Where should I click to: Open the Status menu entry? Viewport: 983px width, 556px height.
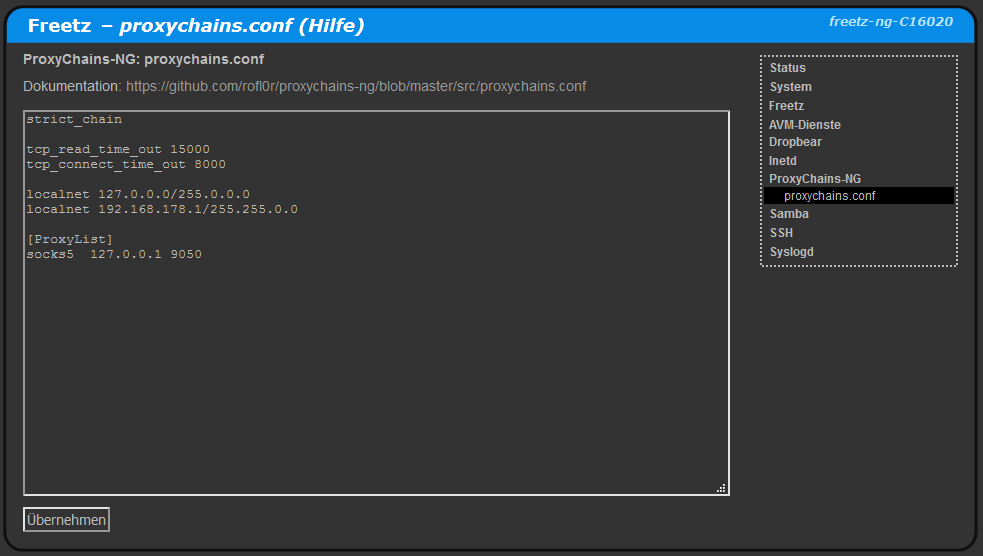pyautogui.click(x=787, y=68)
